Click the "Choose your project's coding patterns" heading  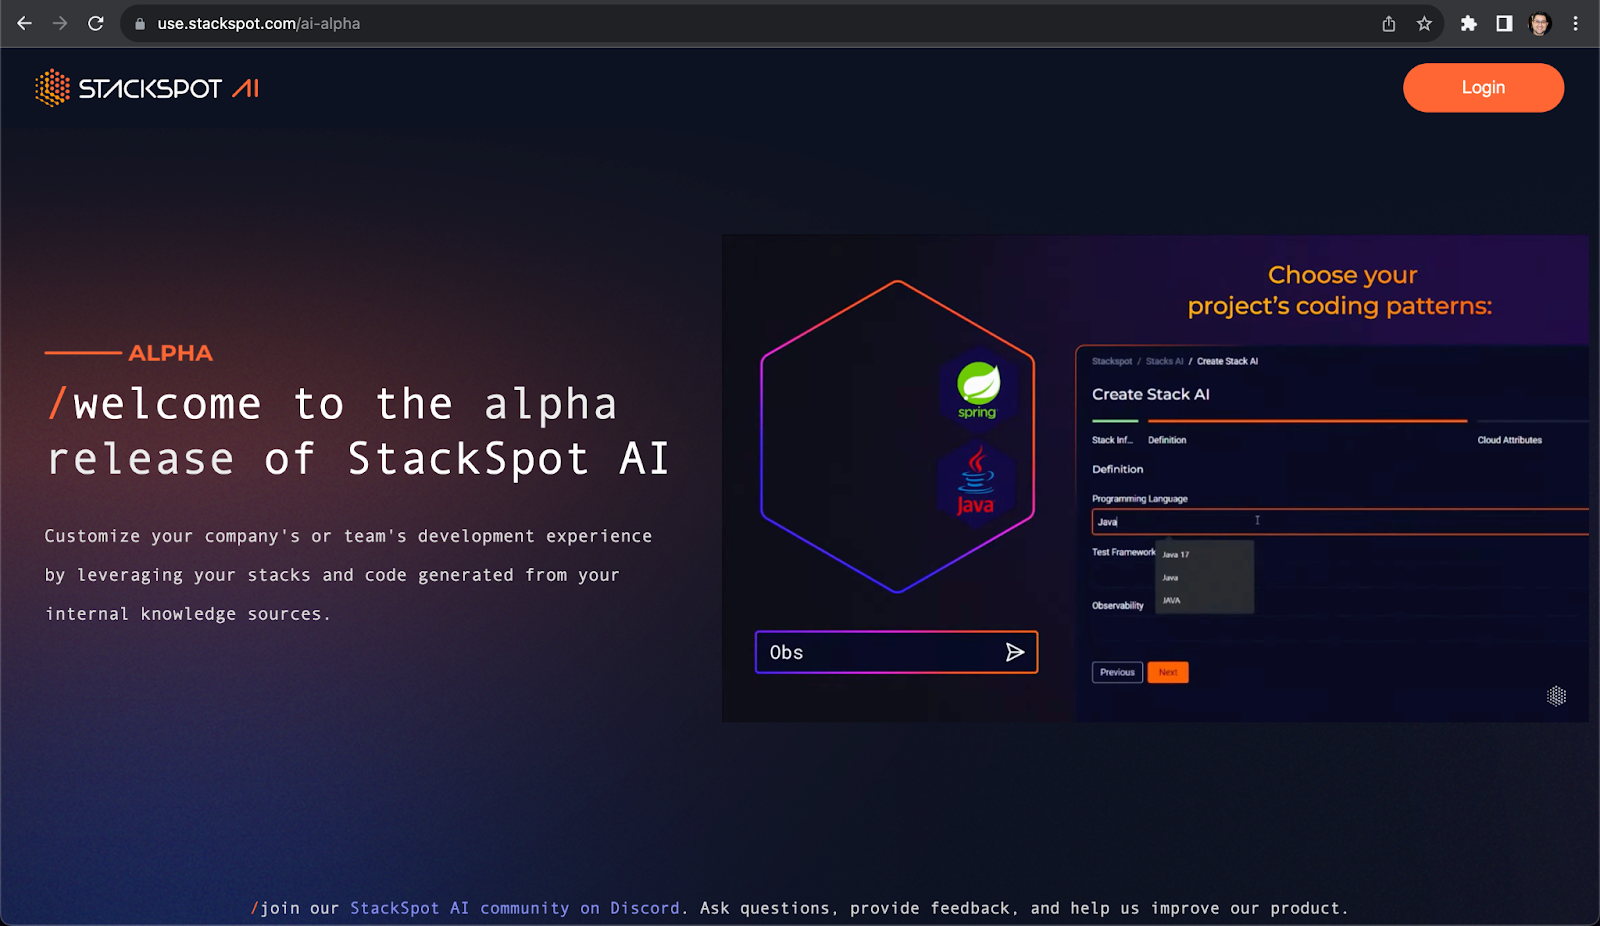point(1340,290)
